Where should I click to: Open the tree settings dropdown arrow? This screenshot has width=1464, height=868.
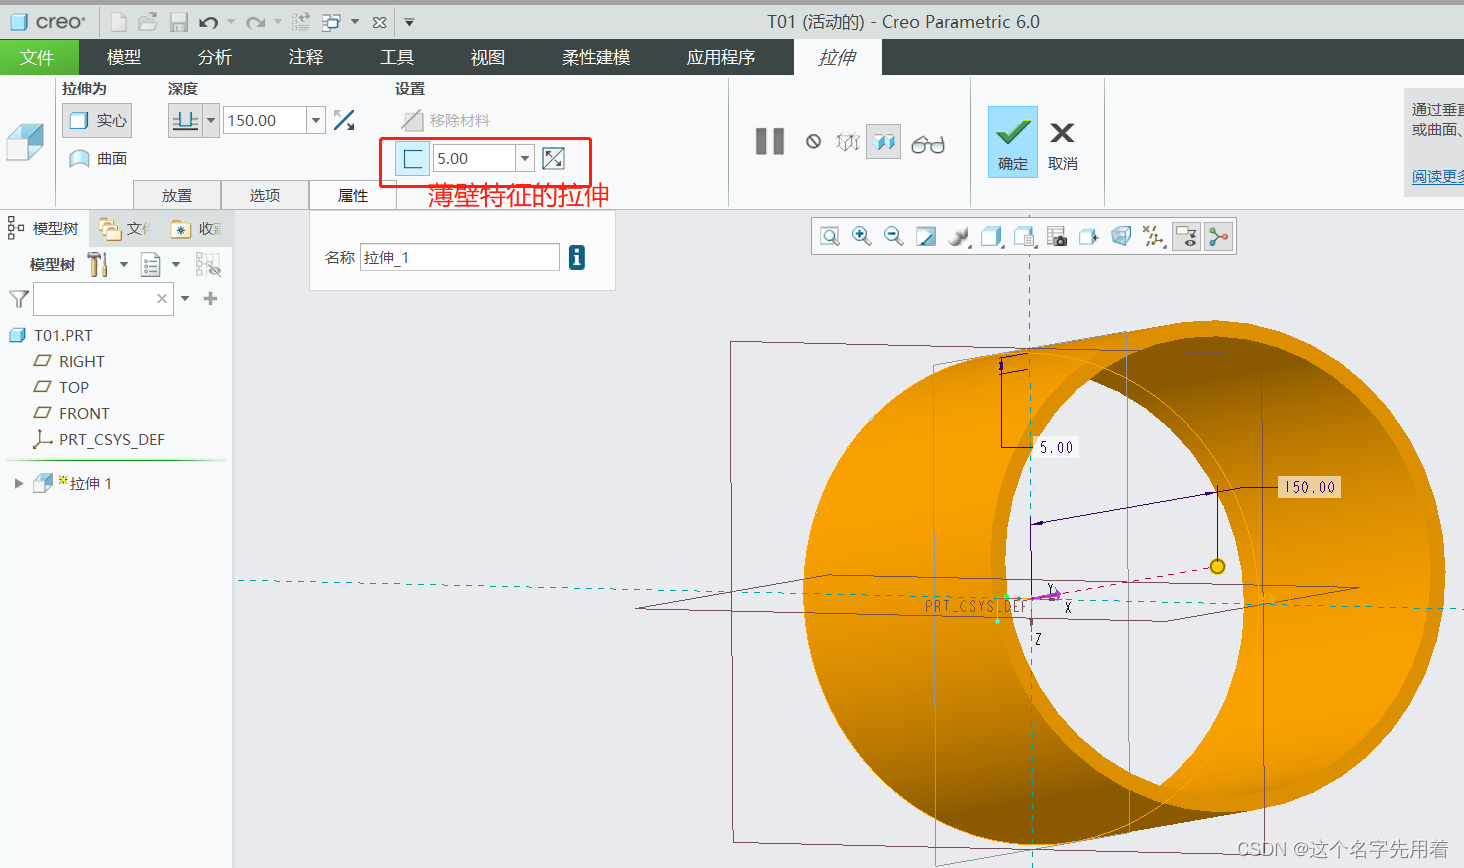(x=124, y=265)
